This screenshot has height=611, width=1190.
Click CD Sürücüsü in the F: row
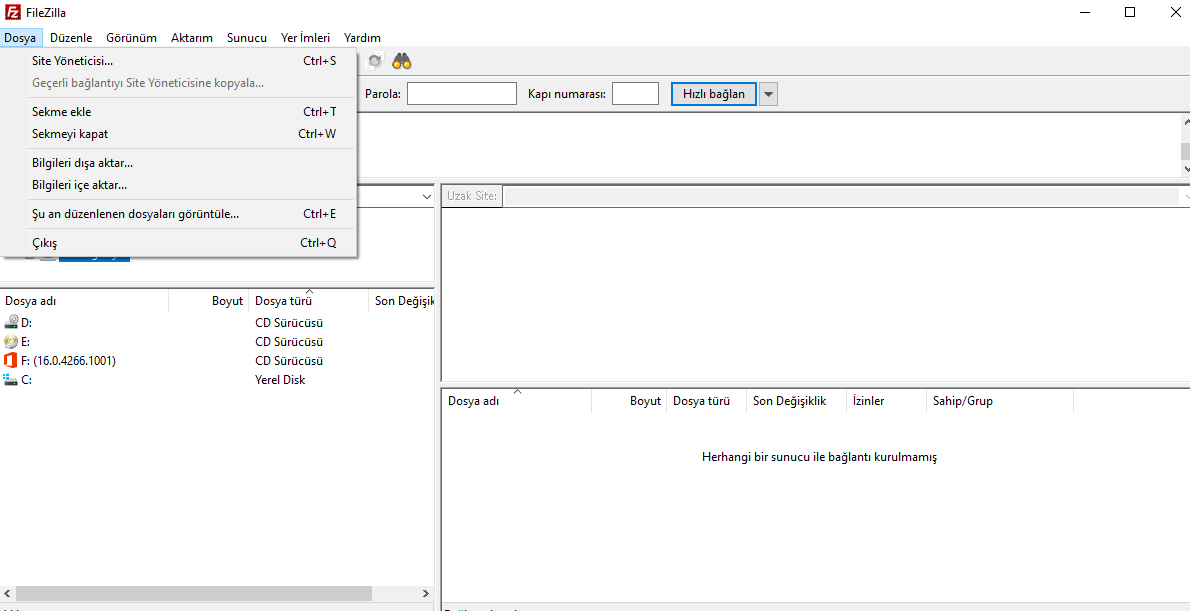(289, 361)
